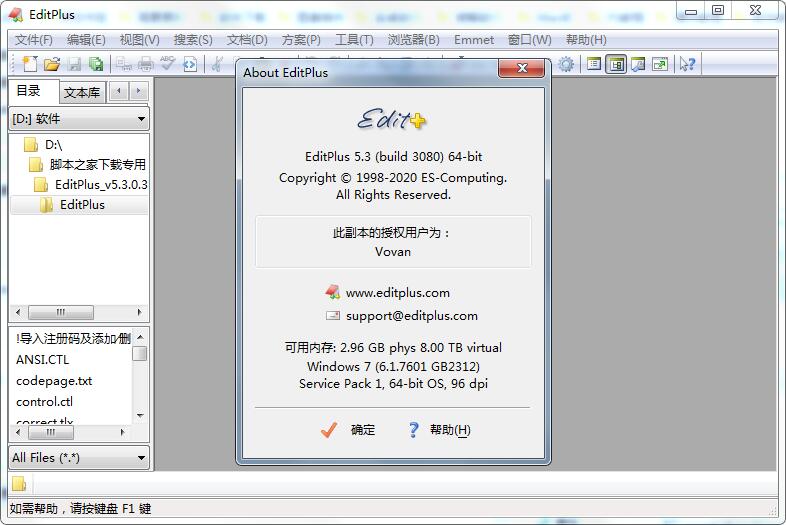Click the context help arrow-question icon
The height and width of the screenshot is (525, 786).
687,64
